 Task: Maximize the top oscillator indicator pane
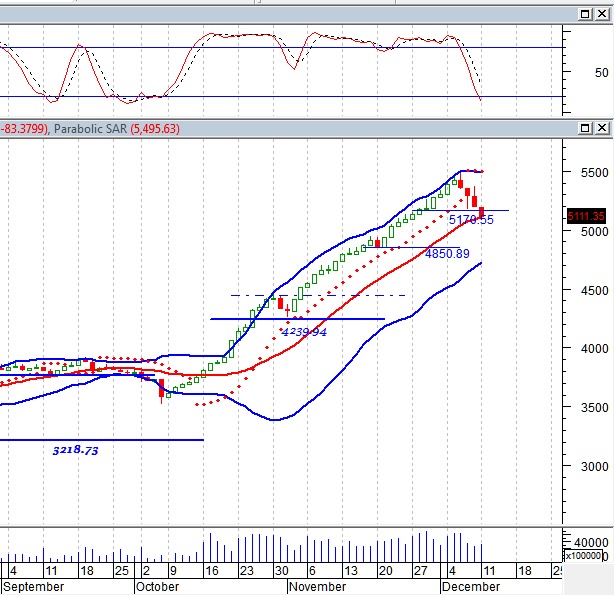(583, 13)
